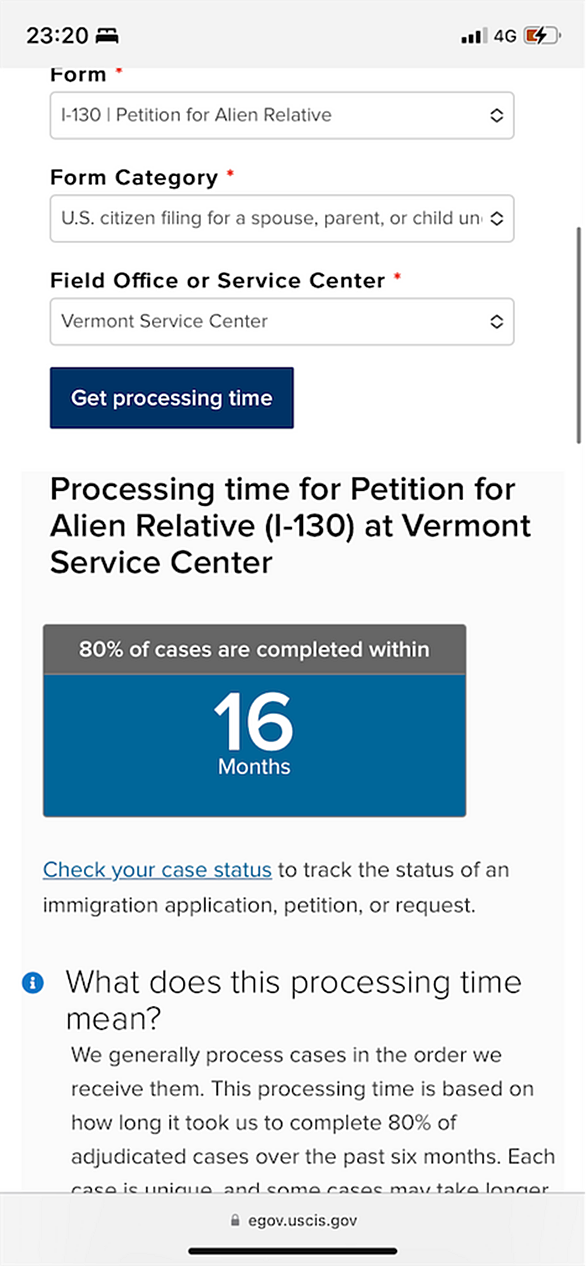Tap the 23:20 clock in the status bar
The width and height of the screenshot is (586, 1266).
click(x=56, y=36)
